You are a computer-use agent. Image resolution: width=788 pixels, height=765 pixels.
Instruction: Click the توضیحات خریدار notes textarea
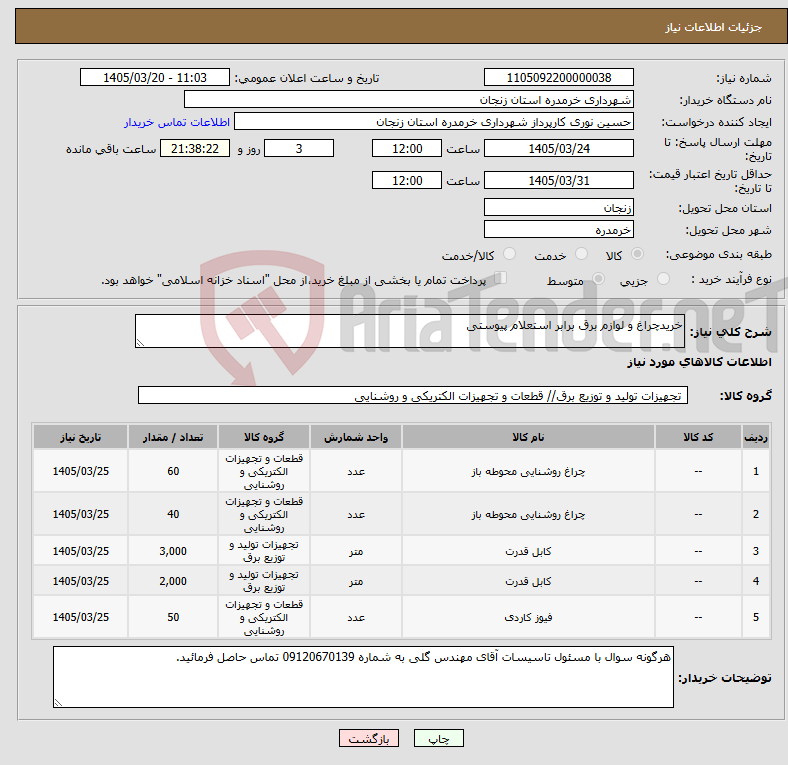(363, 677)
